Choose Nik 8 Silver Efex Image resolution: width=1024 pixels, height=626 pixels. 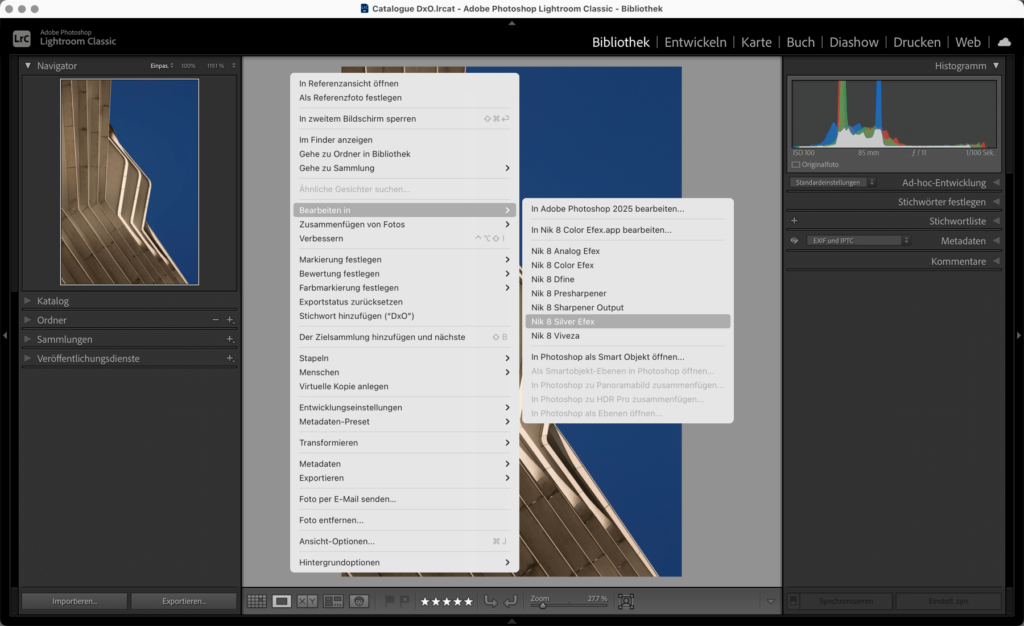point(628,322)
